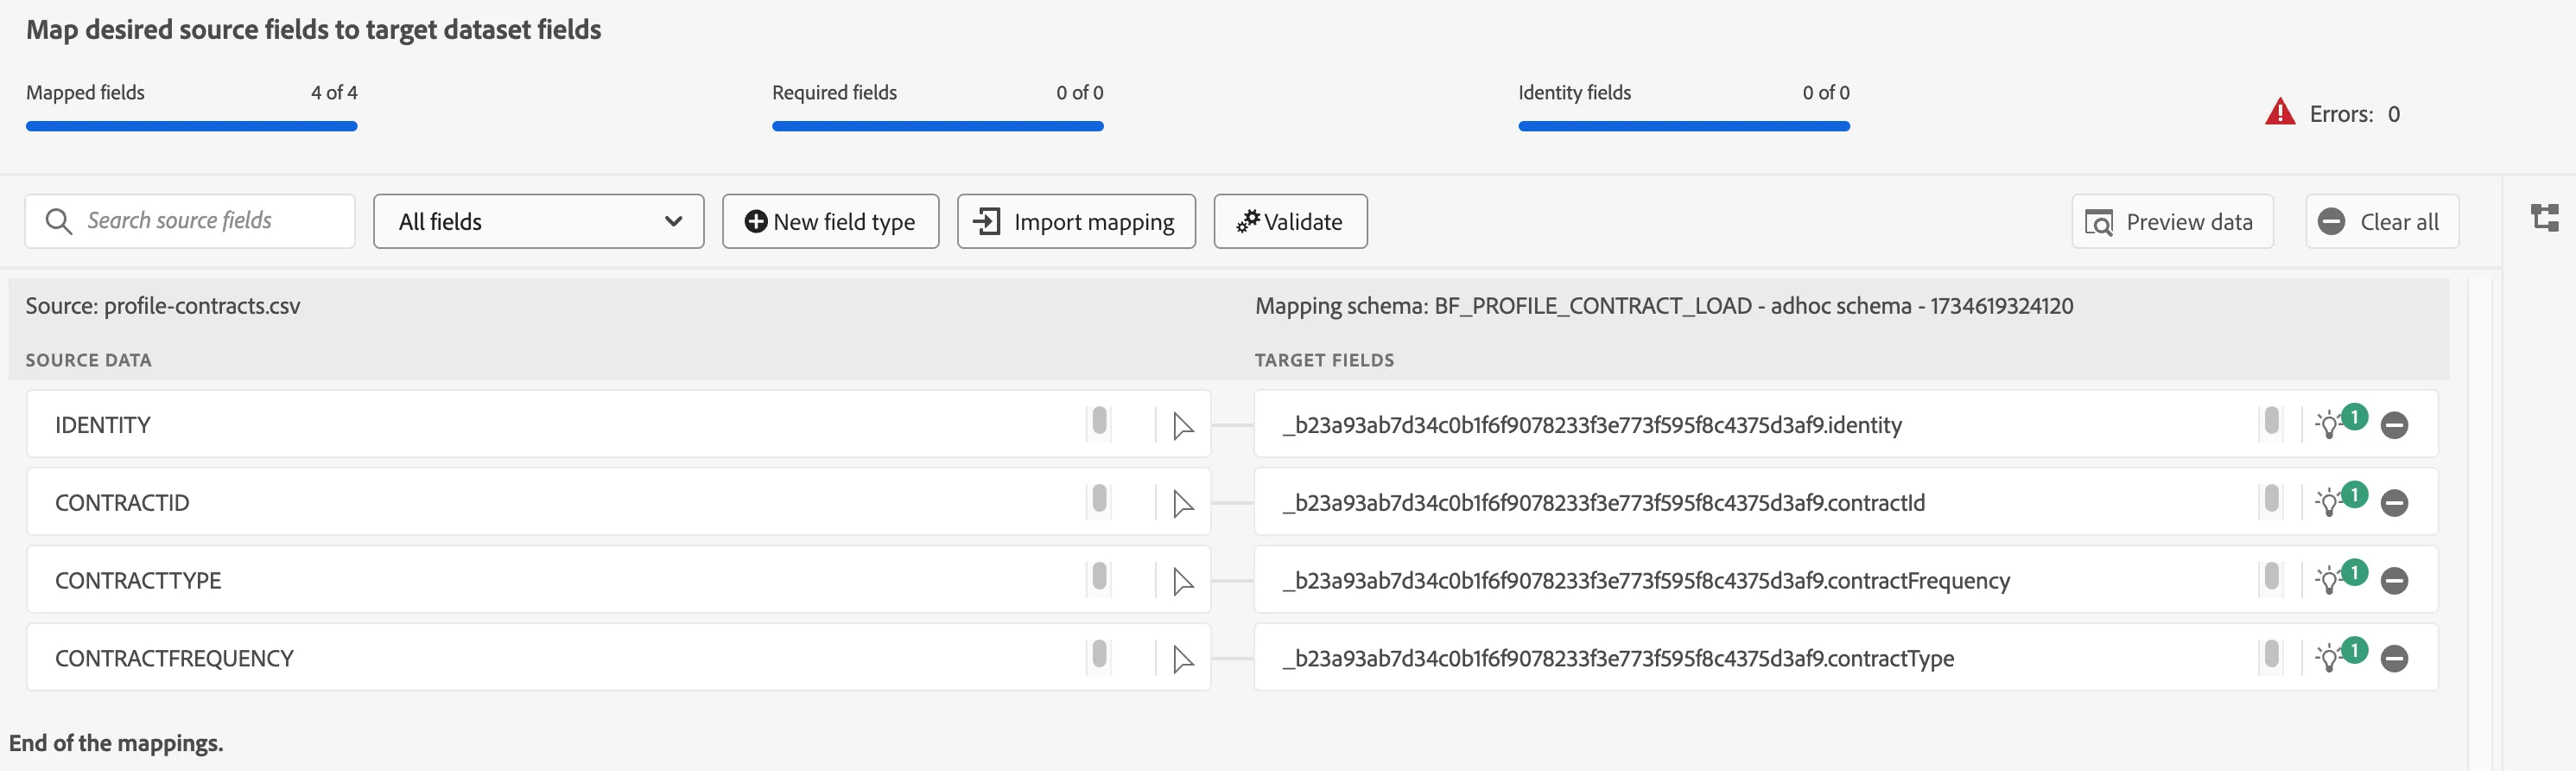The image size is (2576, 771).
Task: Open the All fields filter dropdown
Action: [538, 221]
